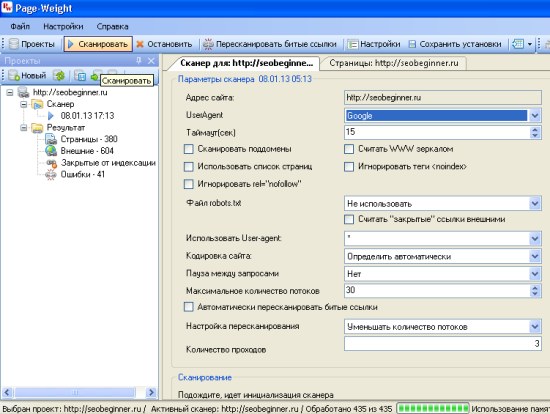Check Игнорировать rel="nofollow" option
Screen dimensions: 550x414
189,184
